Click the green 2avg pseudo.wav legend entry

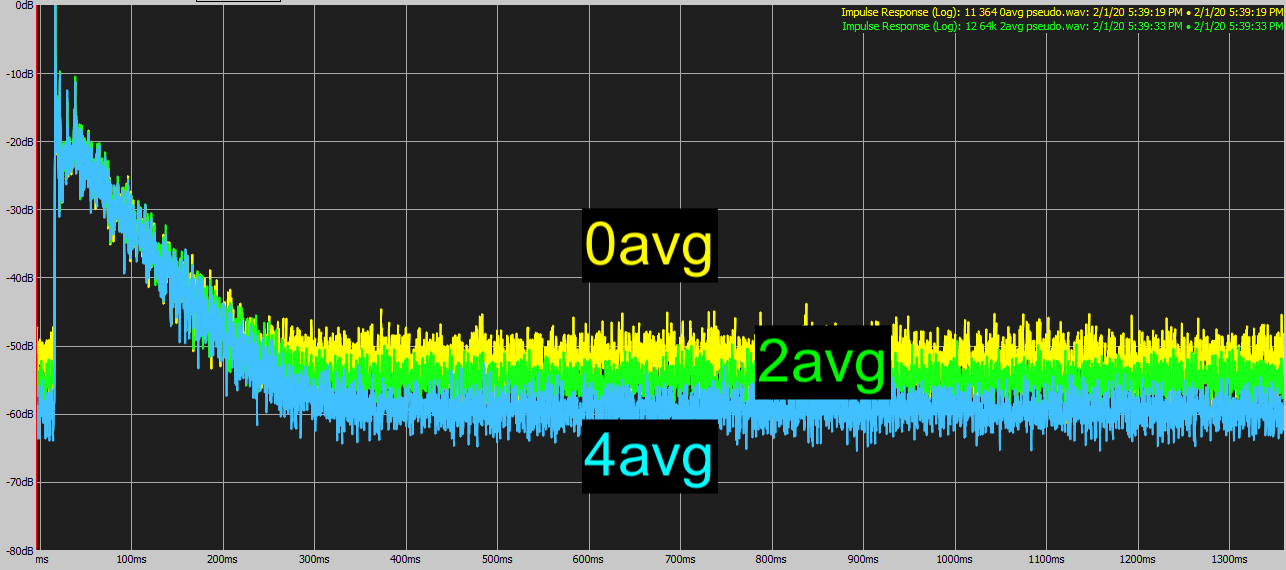point(1062,26)
